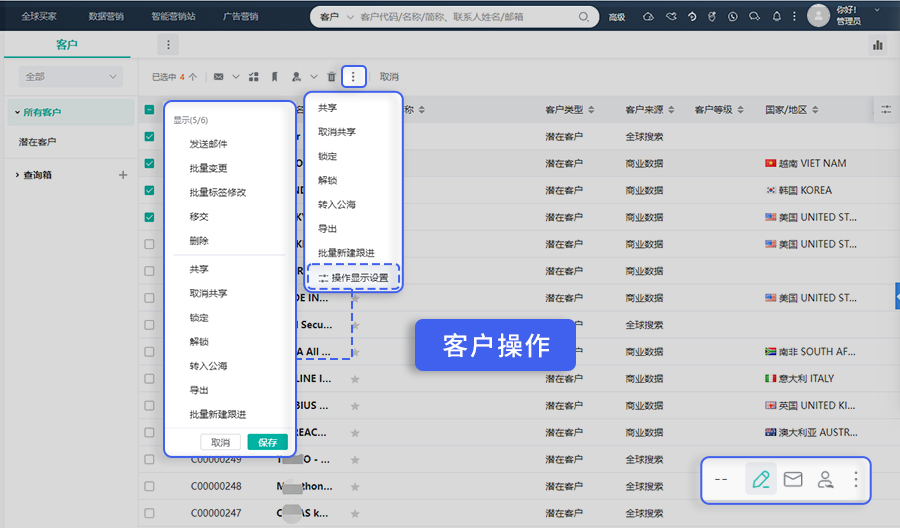Click the bookmark tag toolbar icon
The height and width of the screenshot is (528, 900).
tap(274, 77)
